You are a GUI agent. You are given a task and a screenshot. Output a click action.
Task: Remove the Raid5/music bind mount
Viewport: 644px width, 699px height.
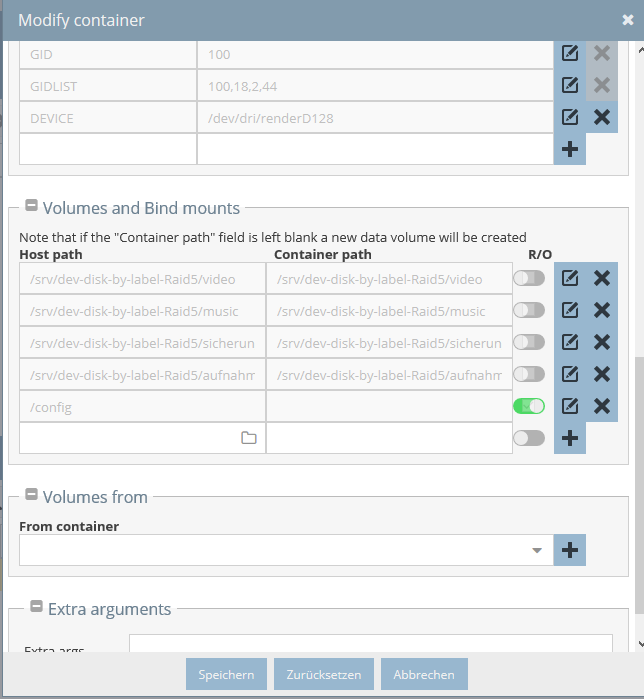click(602, 310)
